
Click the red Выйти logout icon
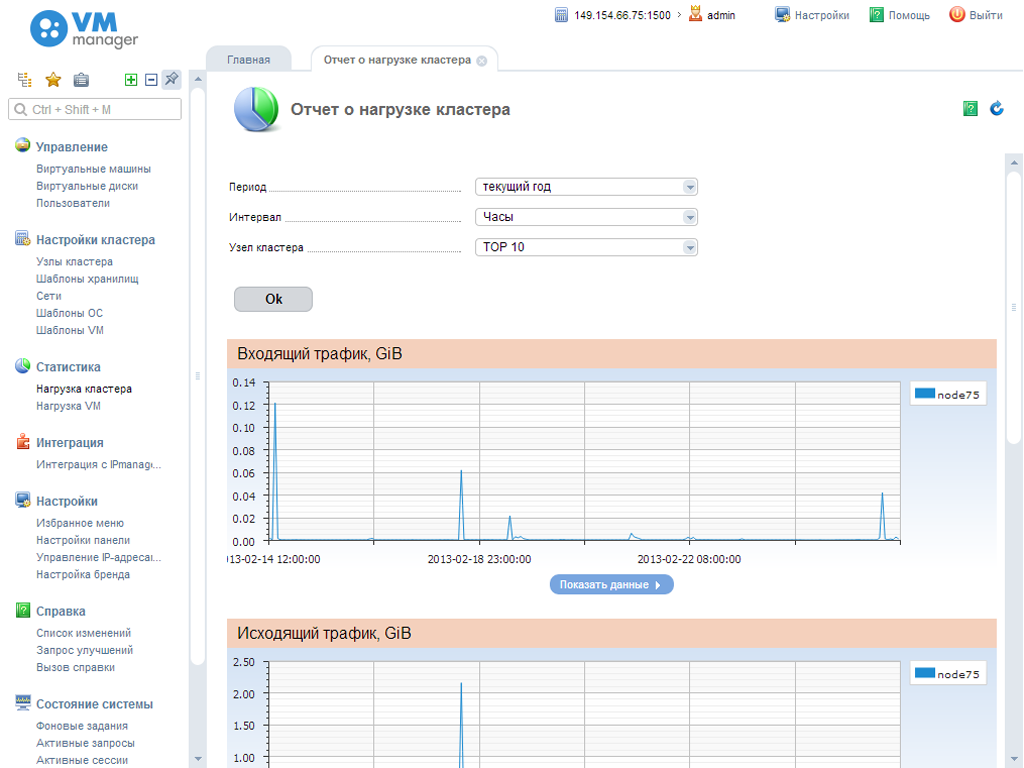pos(957,15)
